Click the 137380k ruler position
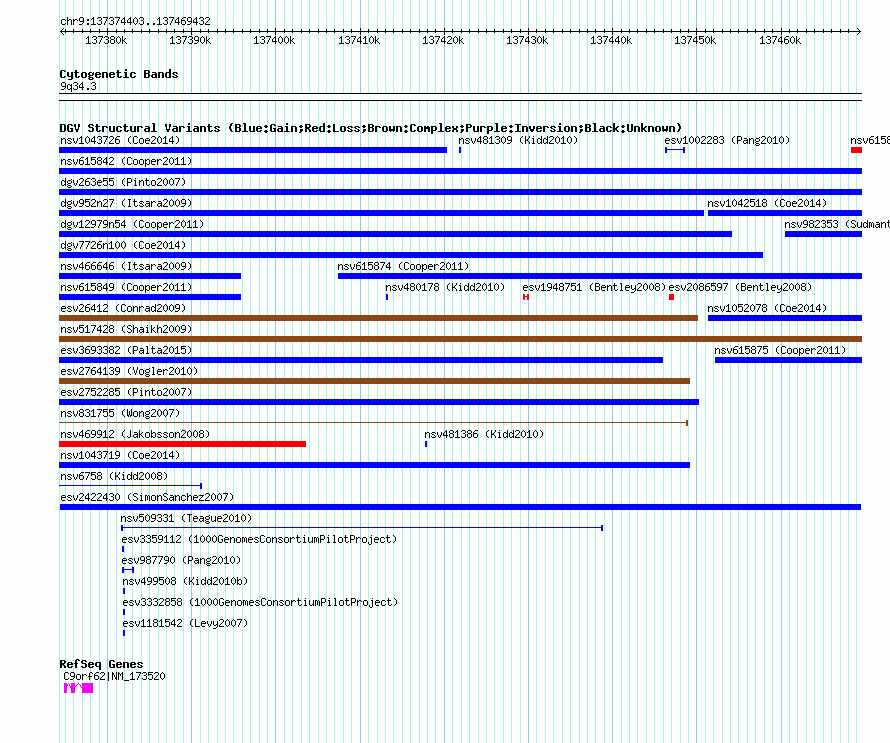This screenshot has width=890, height=743. [106, 40]
